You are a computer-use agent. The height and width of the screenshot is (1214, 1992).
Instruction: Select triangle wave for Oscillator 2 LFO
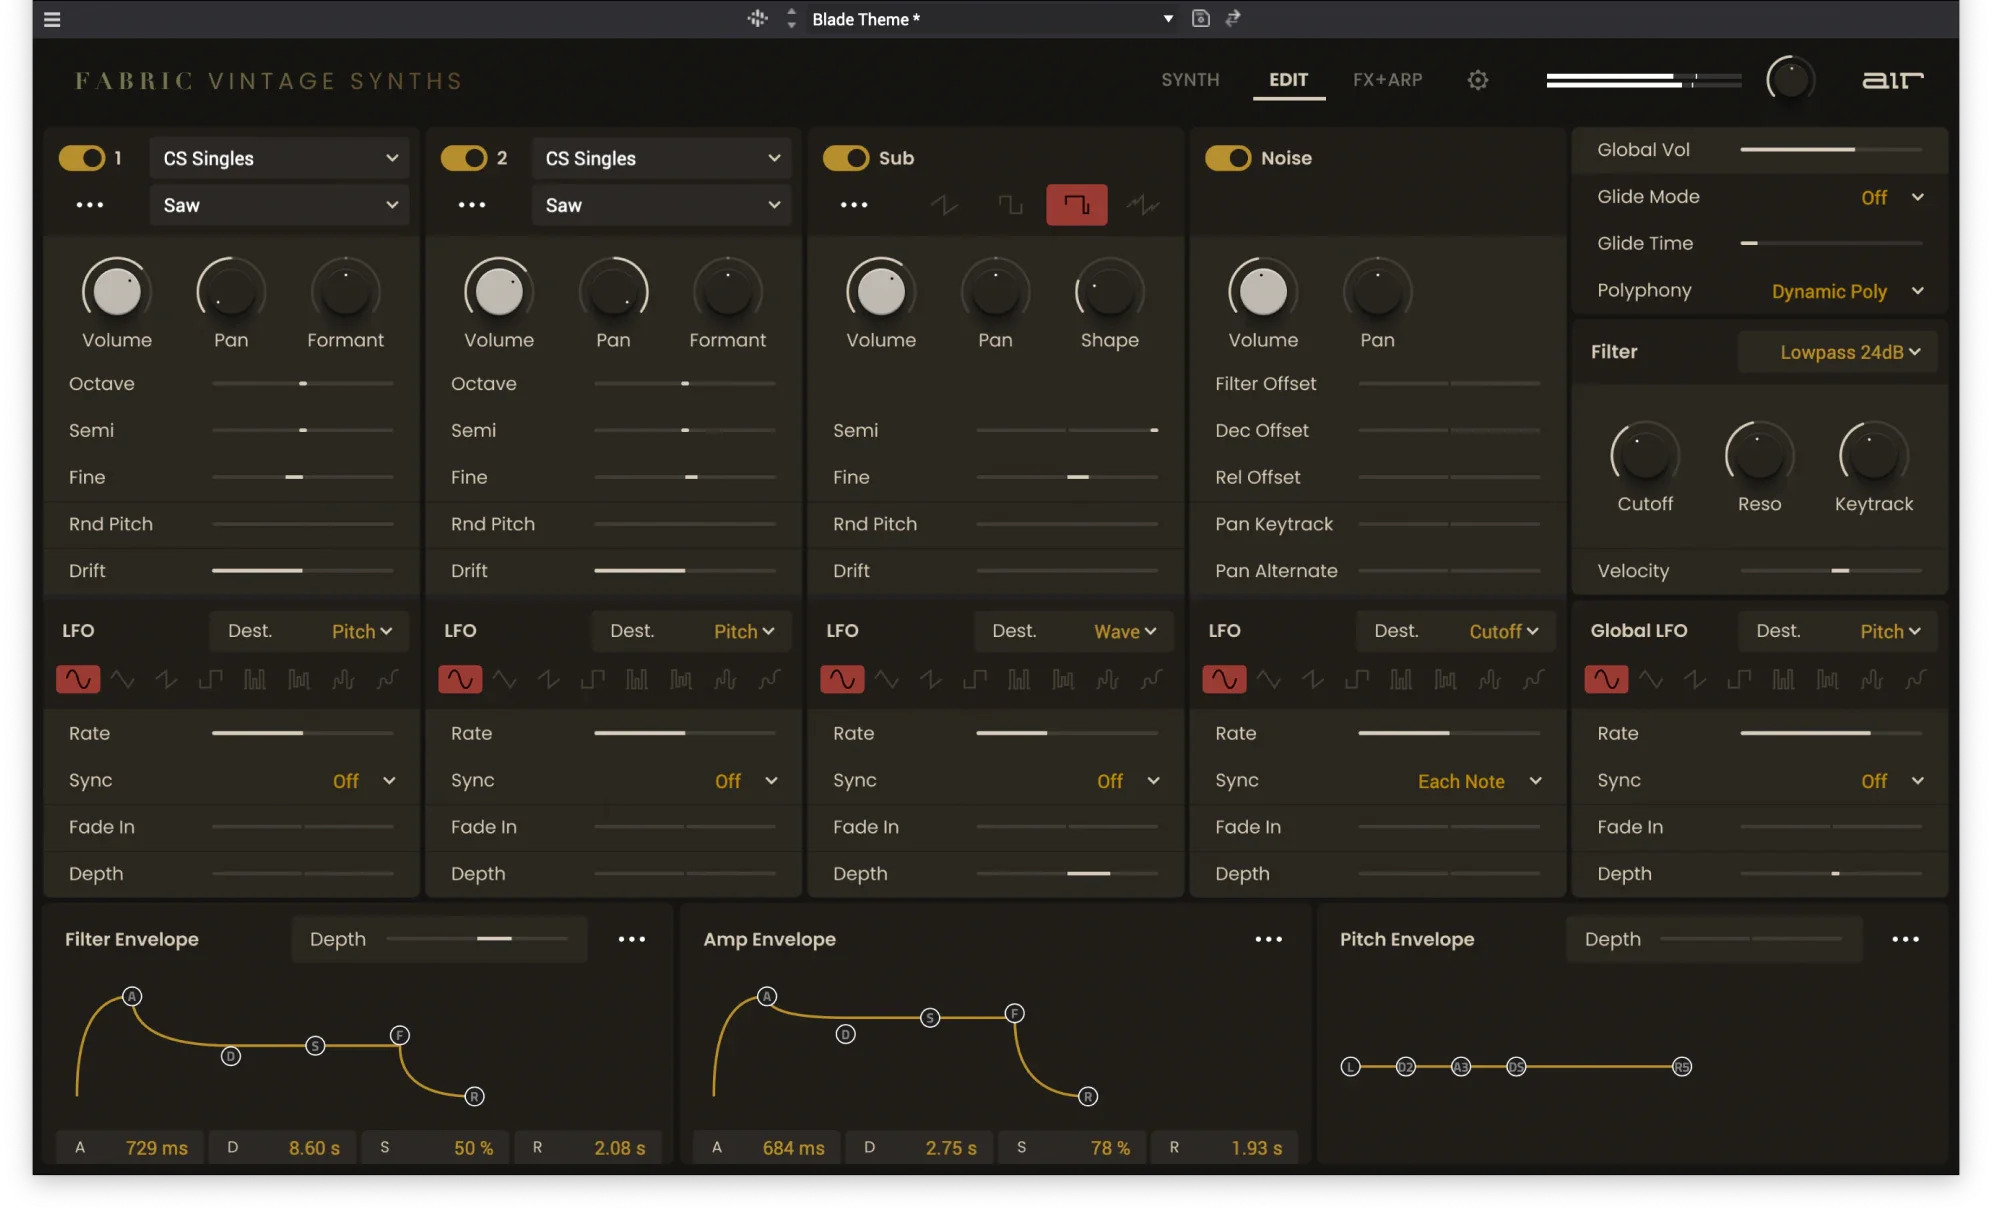(x=505, y=680)
